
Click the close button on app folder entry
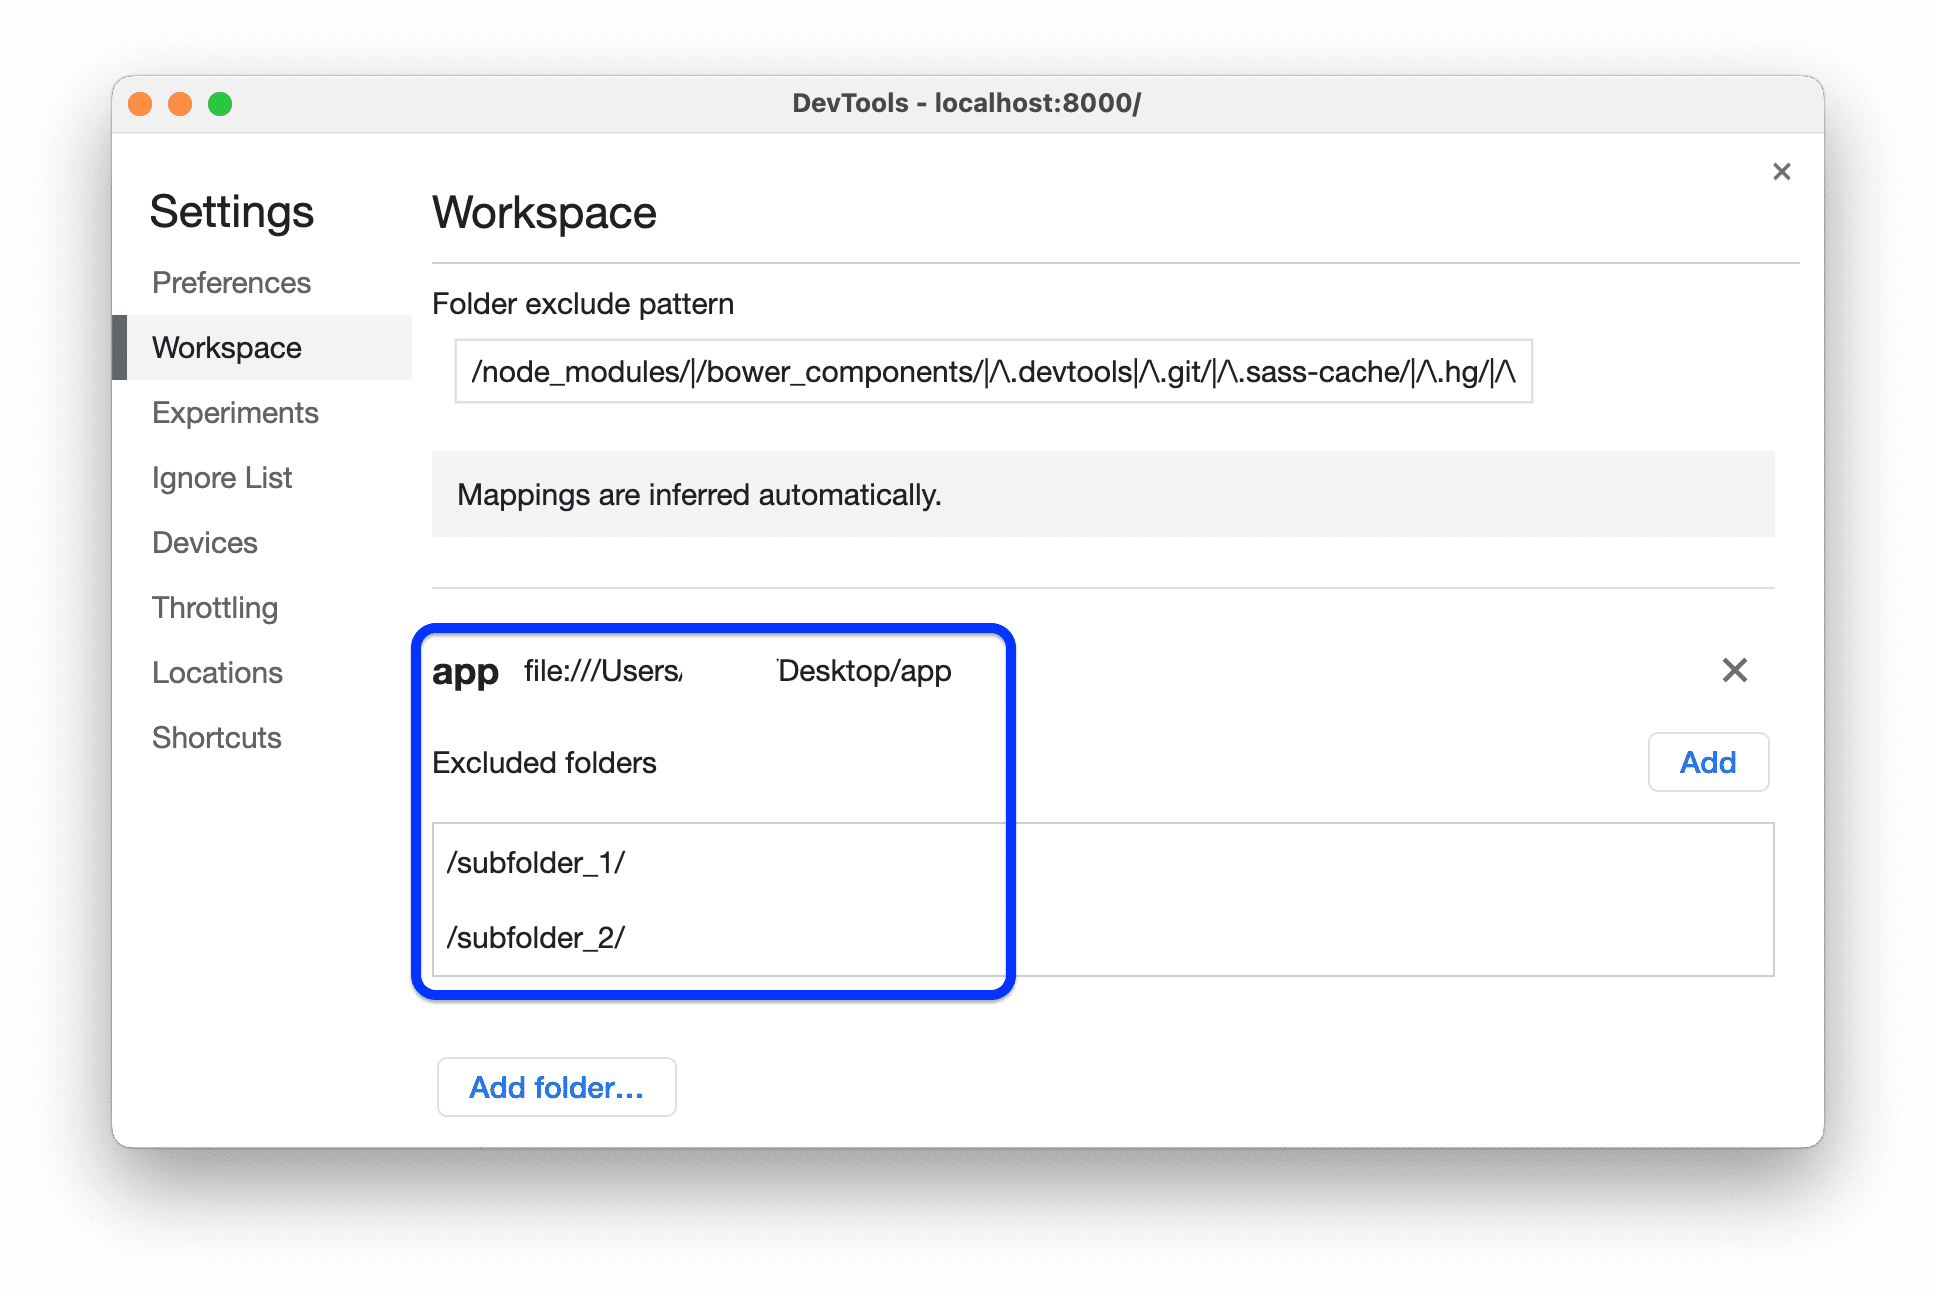(x=1734, y=670)
